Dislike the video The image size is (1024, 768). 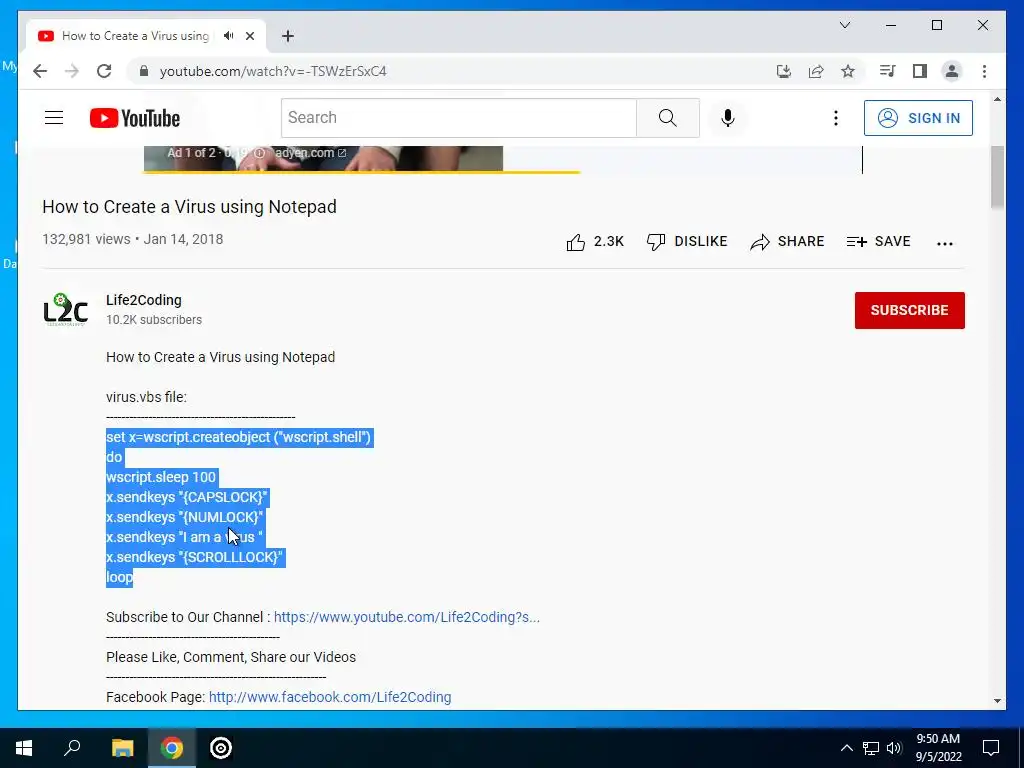(x=686, y=242)
